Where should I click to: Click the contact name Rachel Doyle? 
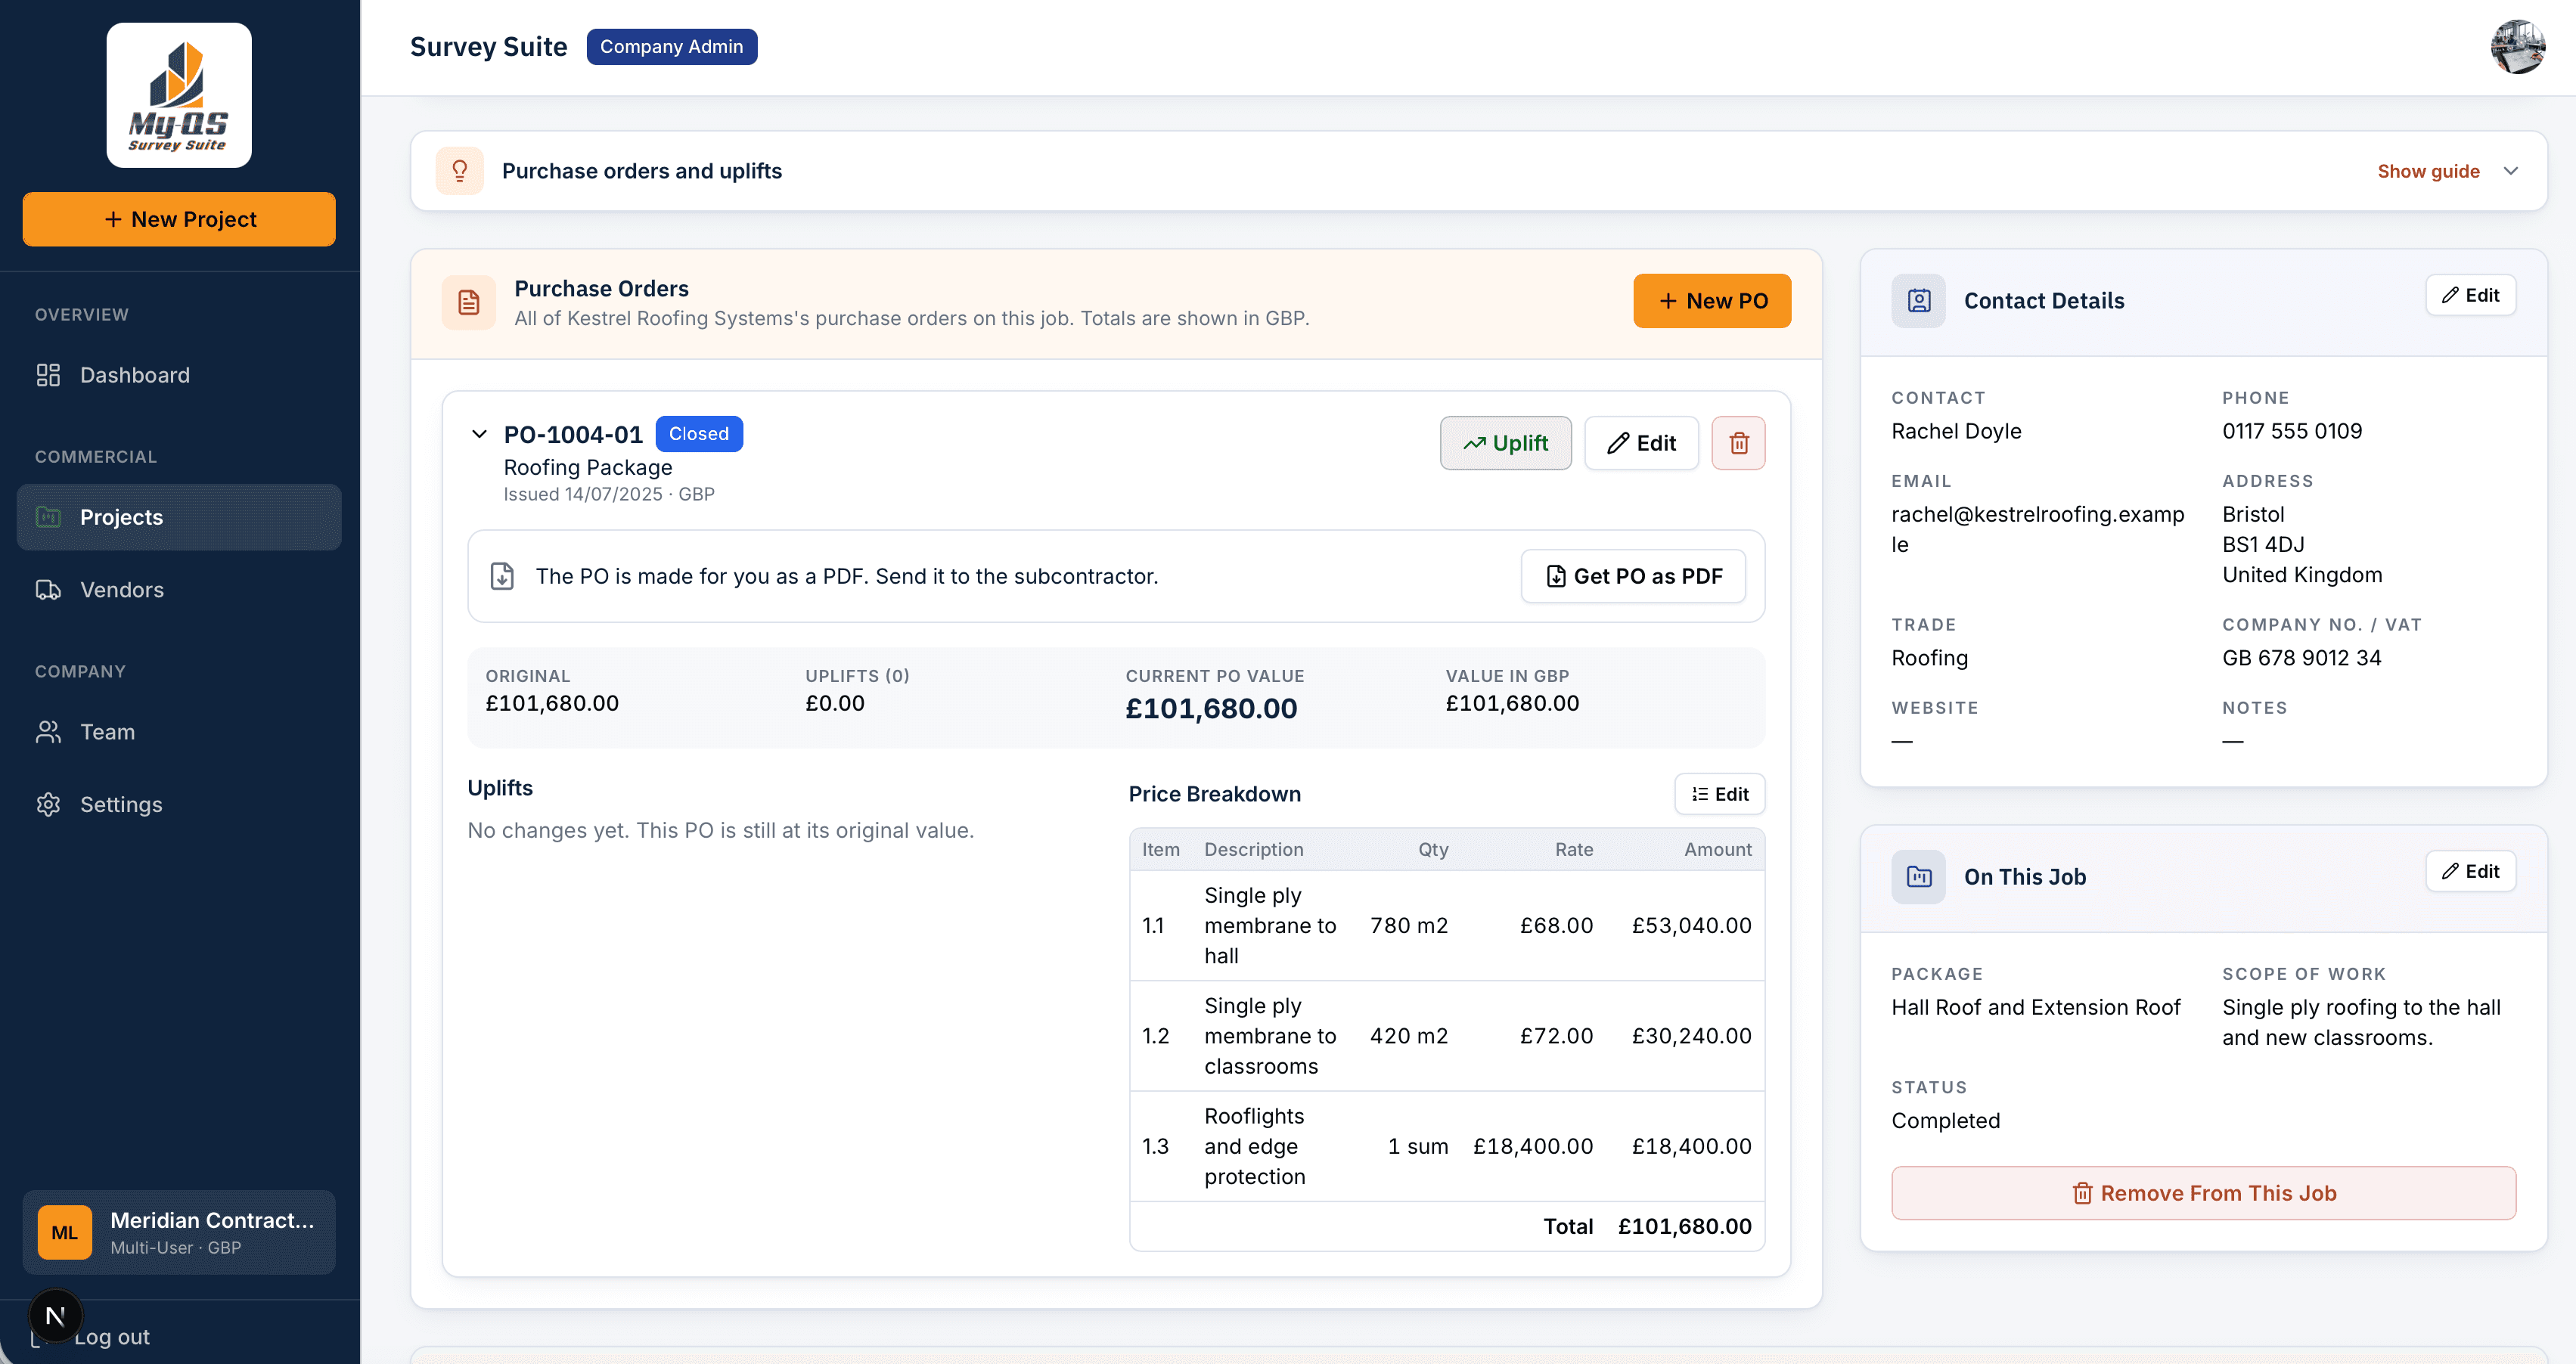pos(1956,431)
